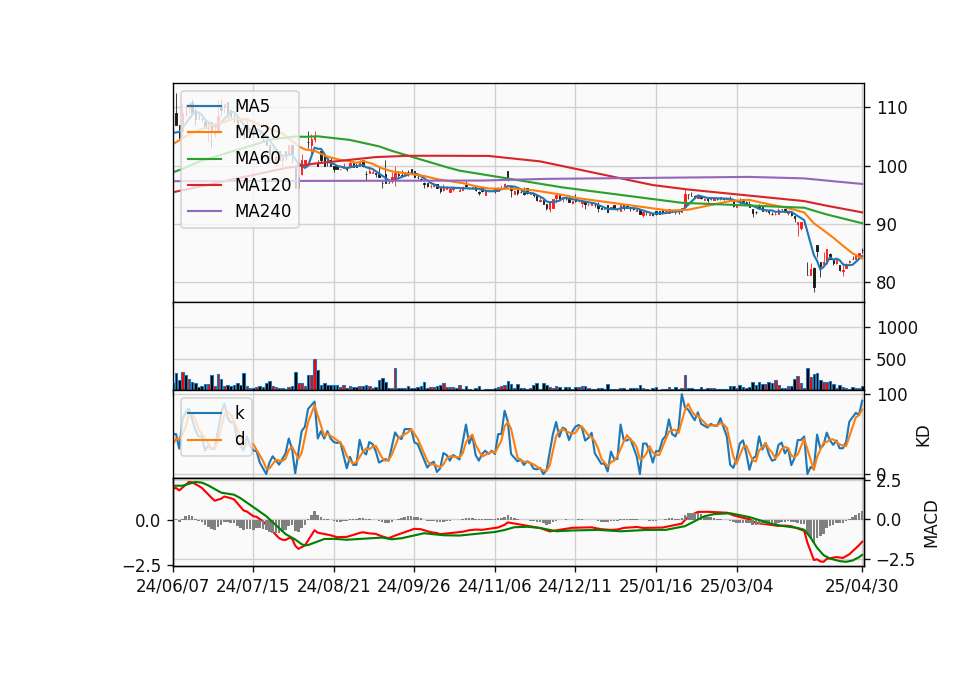
Task: Click the KD axis title
Action: (x=923, y=437)
